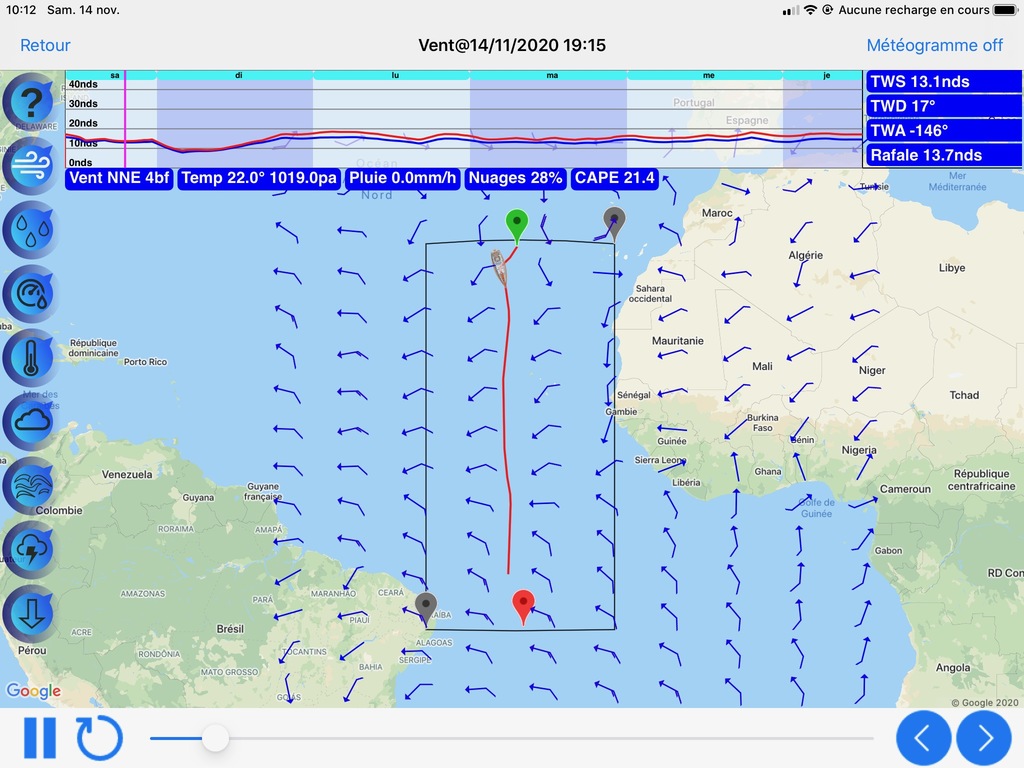The width and height of the screenshot is (1024, 768).
Task: Show the rain droplets layer
Action: [x=29, y=230]
